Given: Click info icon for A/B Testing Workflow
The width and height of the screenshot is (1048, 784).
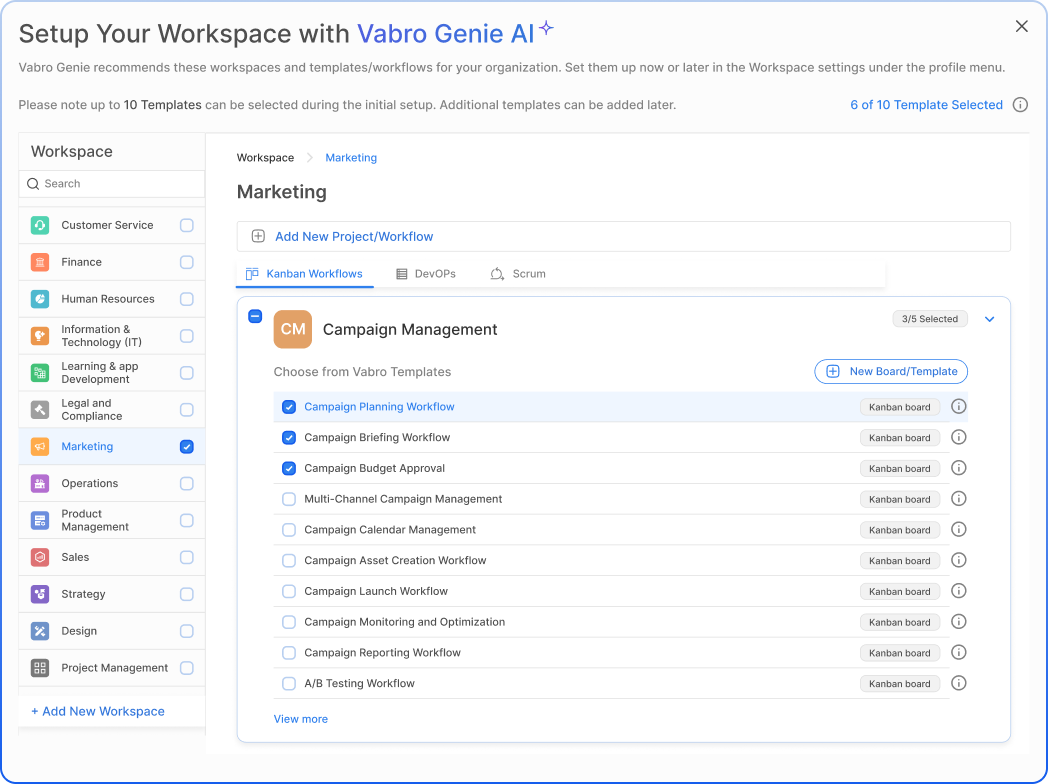Looking at the screenshot, I should [958, 684].
